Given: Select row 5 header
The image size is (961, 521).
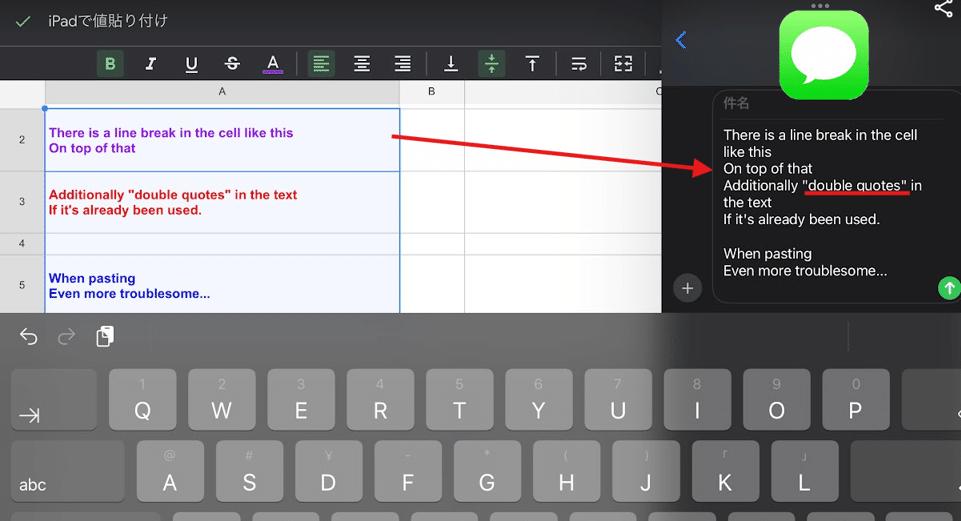Looking at the screenshot, I should 22,284.
